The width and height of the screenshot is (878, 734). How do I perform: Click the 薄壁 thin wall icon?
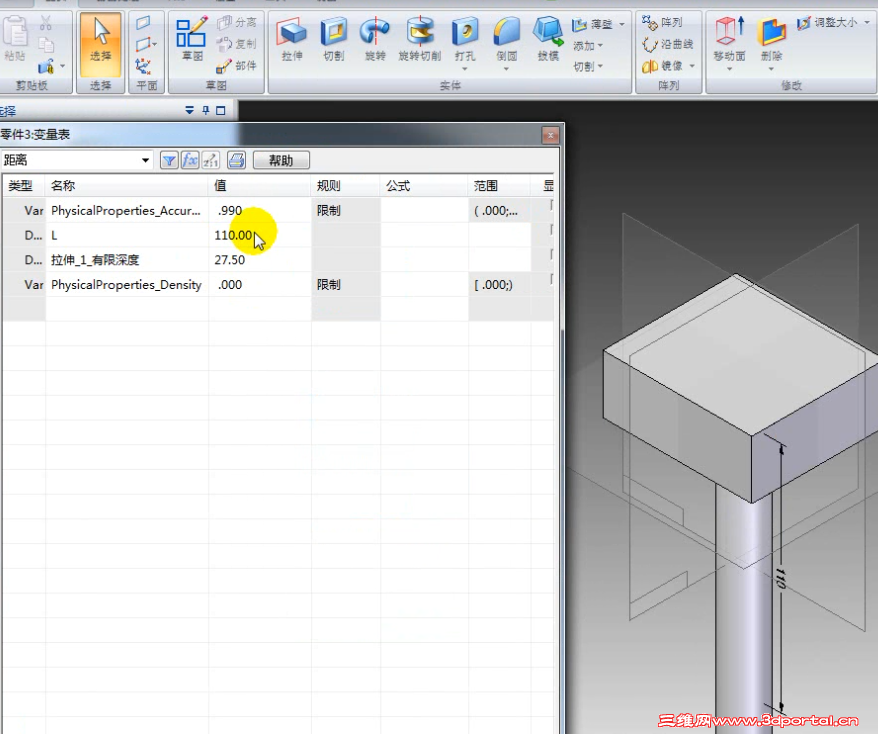(x=580, y=24)
